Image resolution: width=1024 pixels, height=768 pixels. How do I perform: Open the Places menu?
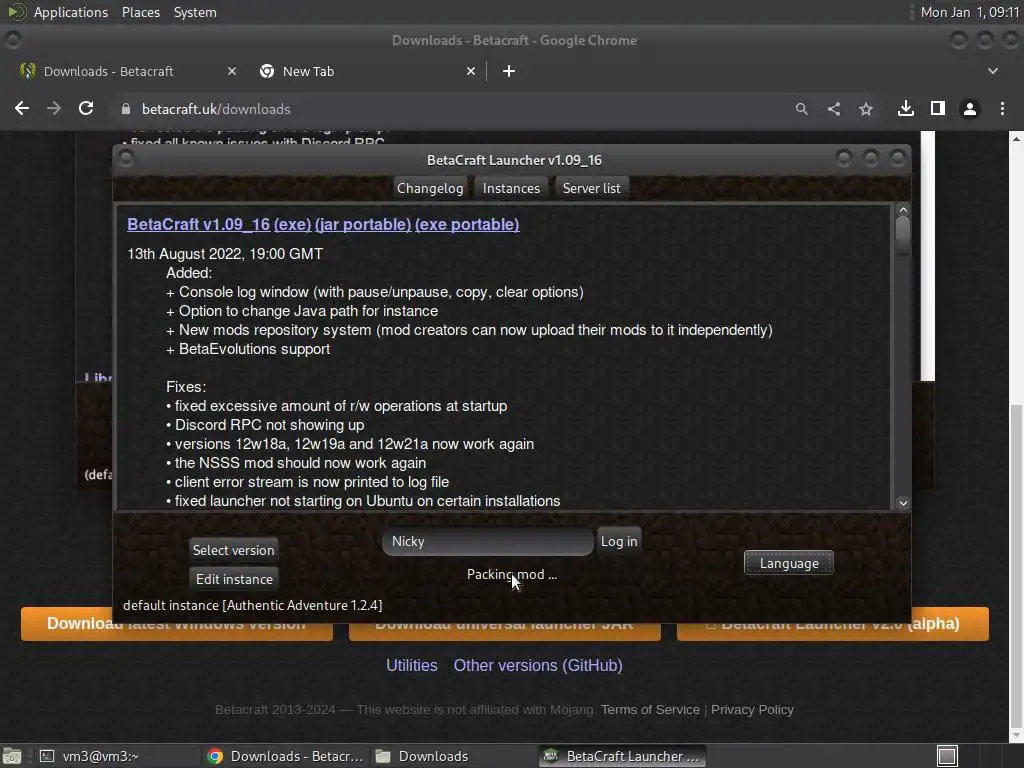(x=141, y=12)
